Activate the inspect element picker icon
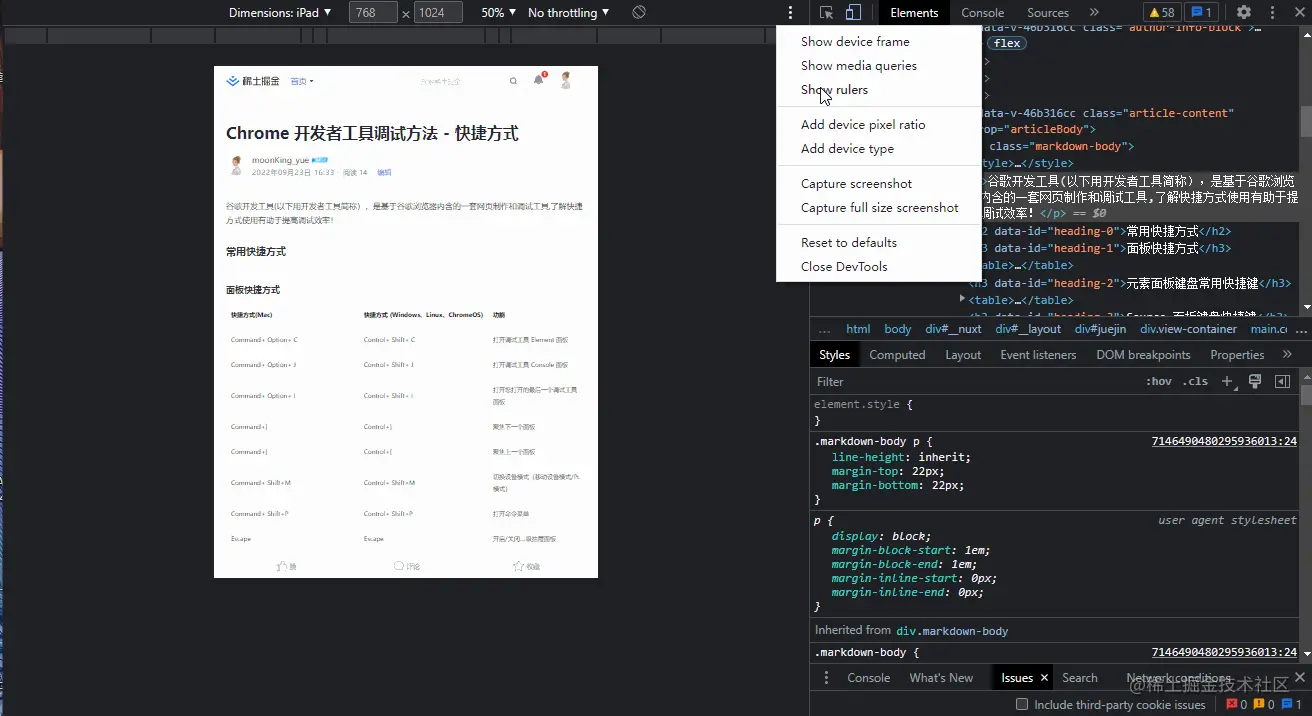This screenshot has width=1312, height=716. point(826,13)
